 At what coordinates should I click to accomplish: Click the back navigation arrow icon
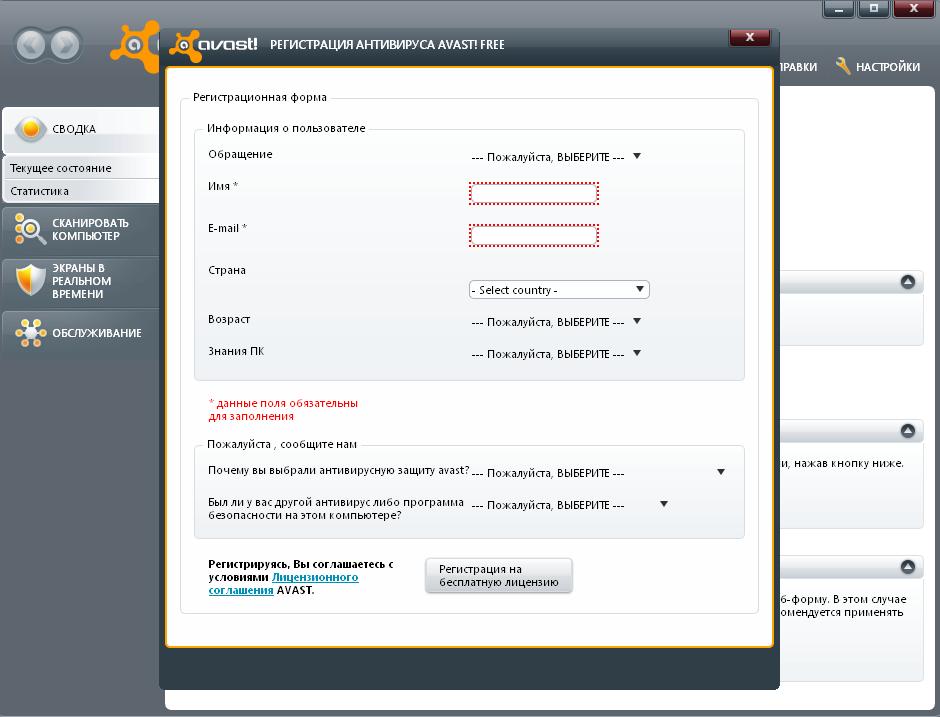(31, 45)
